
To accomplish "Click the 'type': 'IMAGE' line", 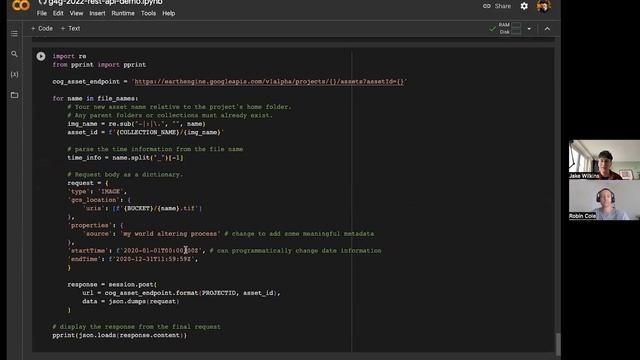I will [x=97, y=192].
